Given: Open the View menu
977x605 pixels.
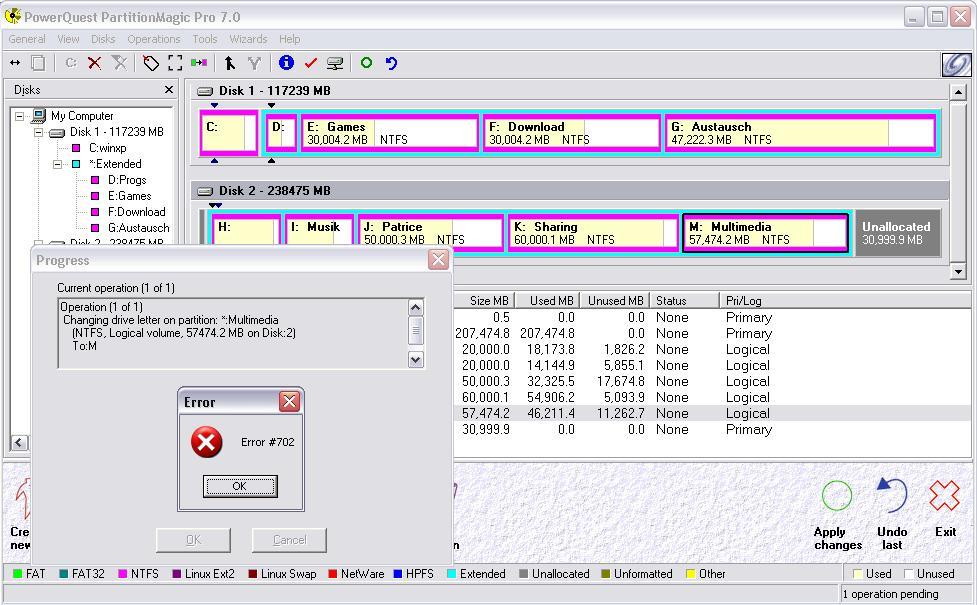Looking at the screenshot, I should [69, 39].
